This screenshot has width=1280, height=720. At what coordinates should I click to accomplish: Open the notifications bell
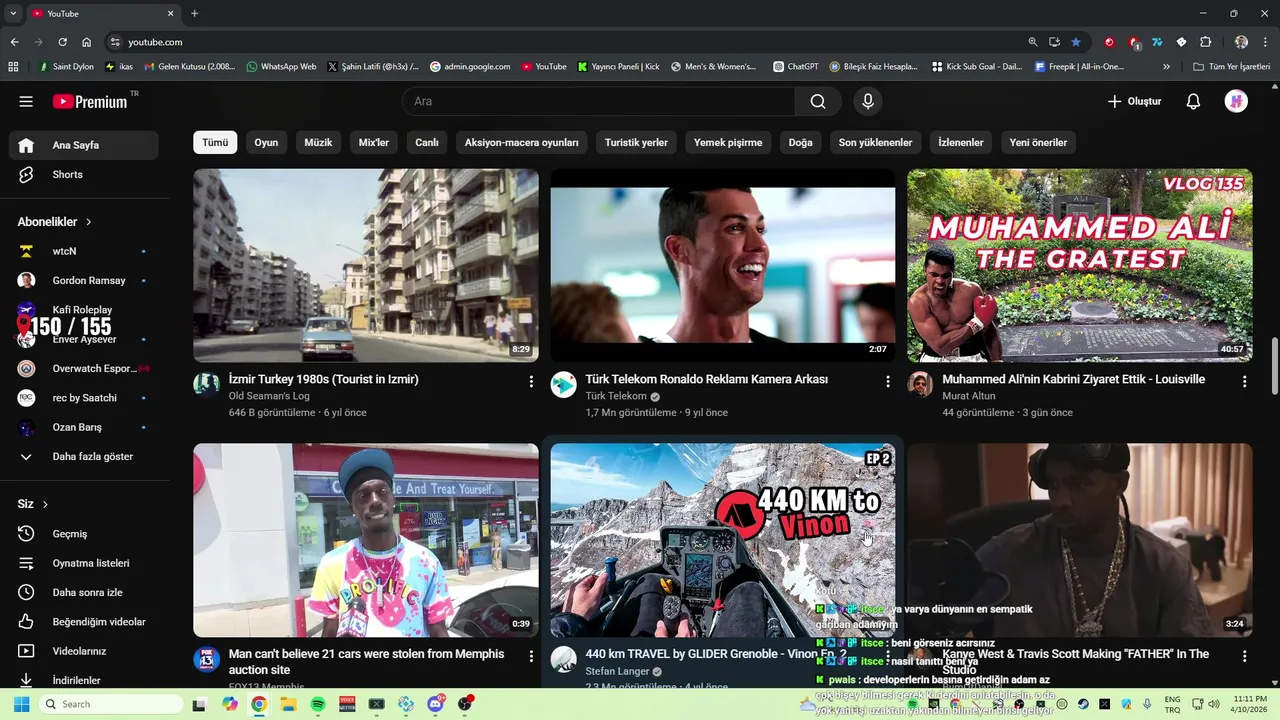point(1193,101)
